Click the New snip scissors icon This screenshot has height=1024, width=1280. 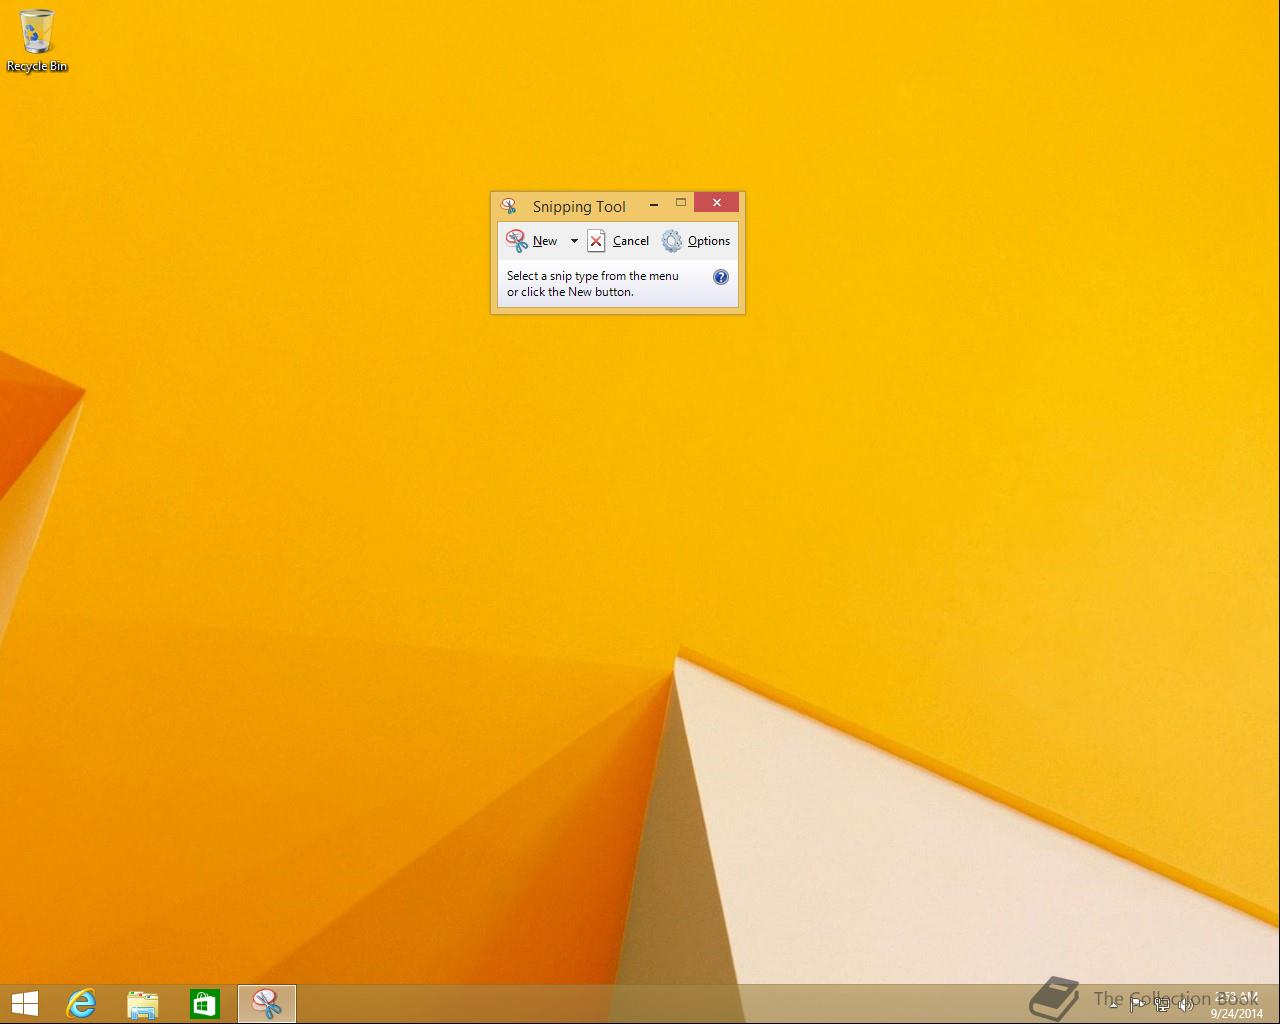pos(517,241)
